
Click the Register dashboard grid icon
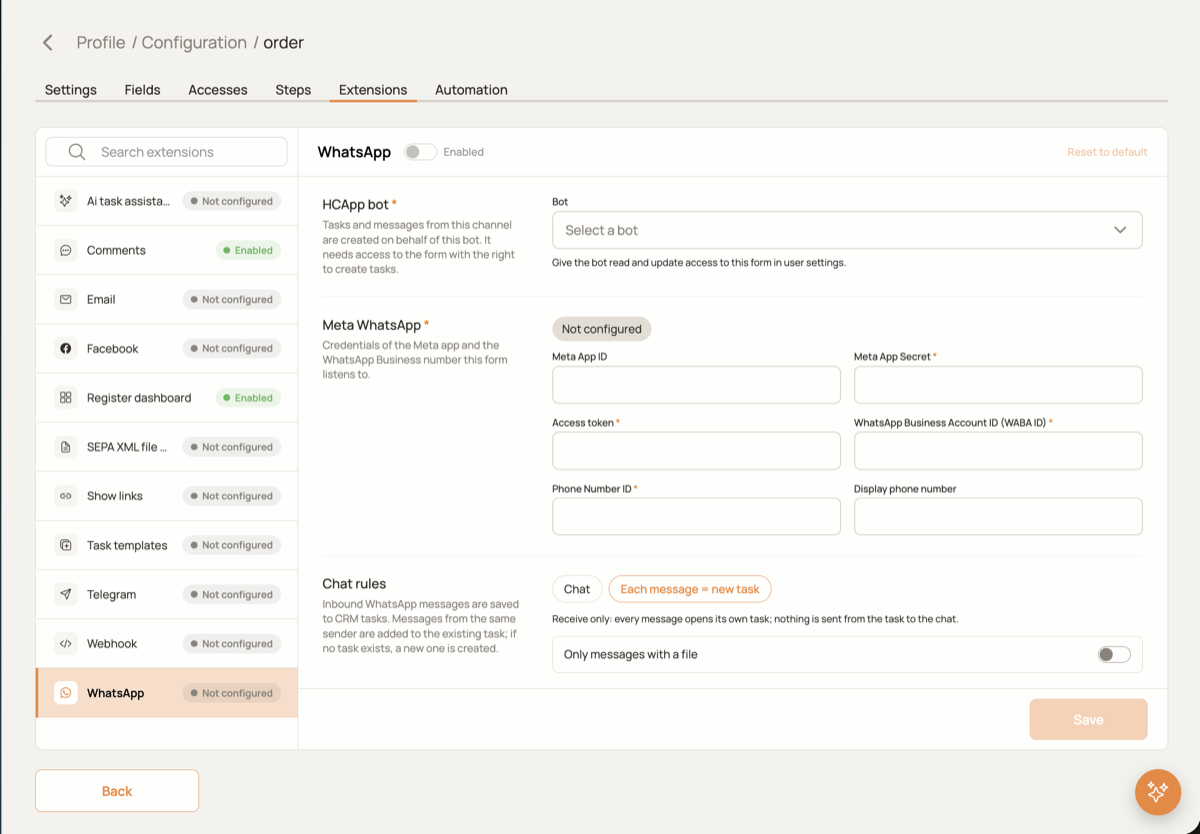pos(66,398)
